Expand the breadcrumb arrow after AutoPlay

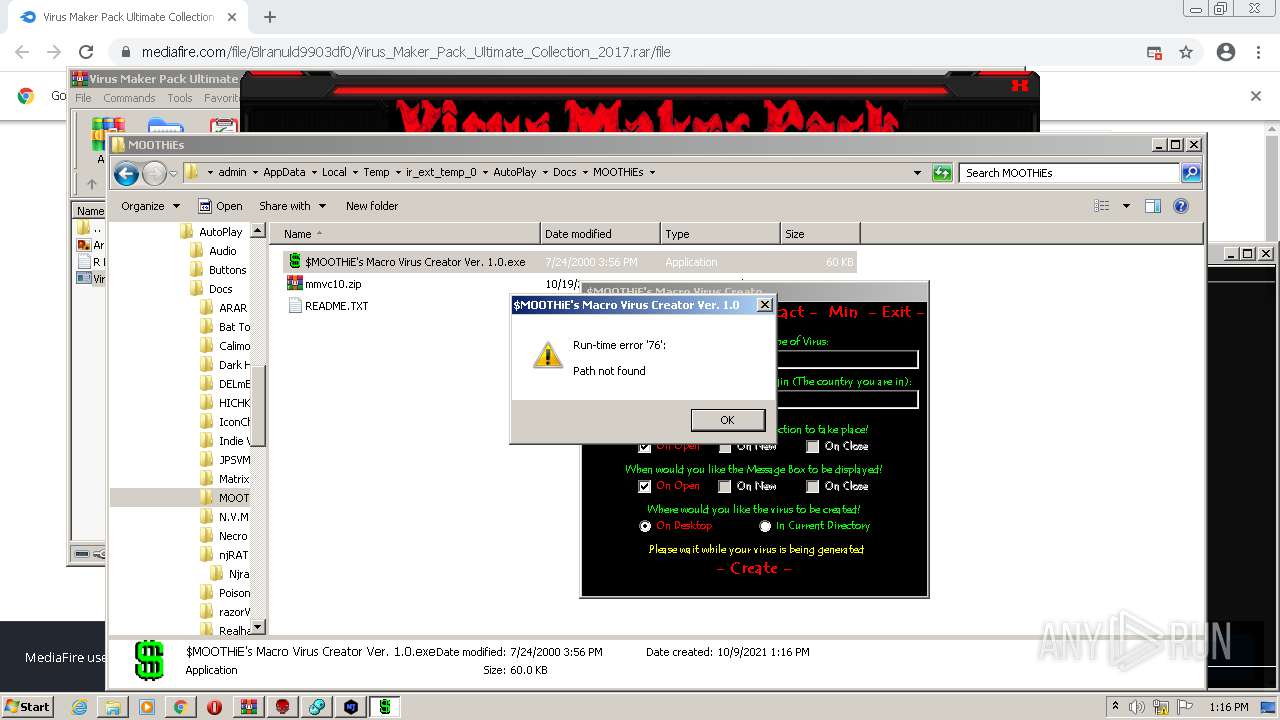(x=545, y=172)
